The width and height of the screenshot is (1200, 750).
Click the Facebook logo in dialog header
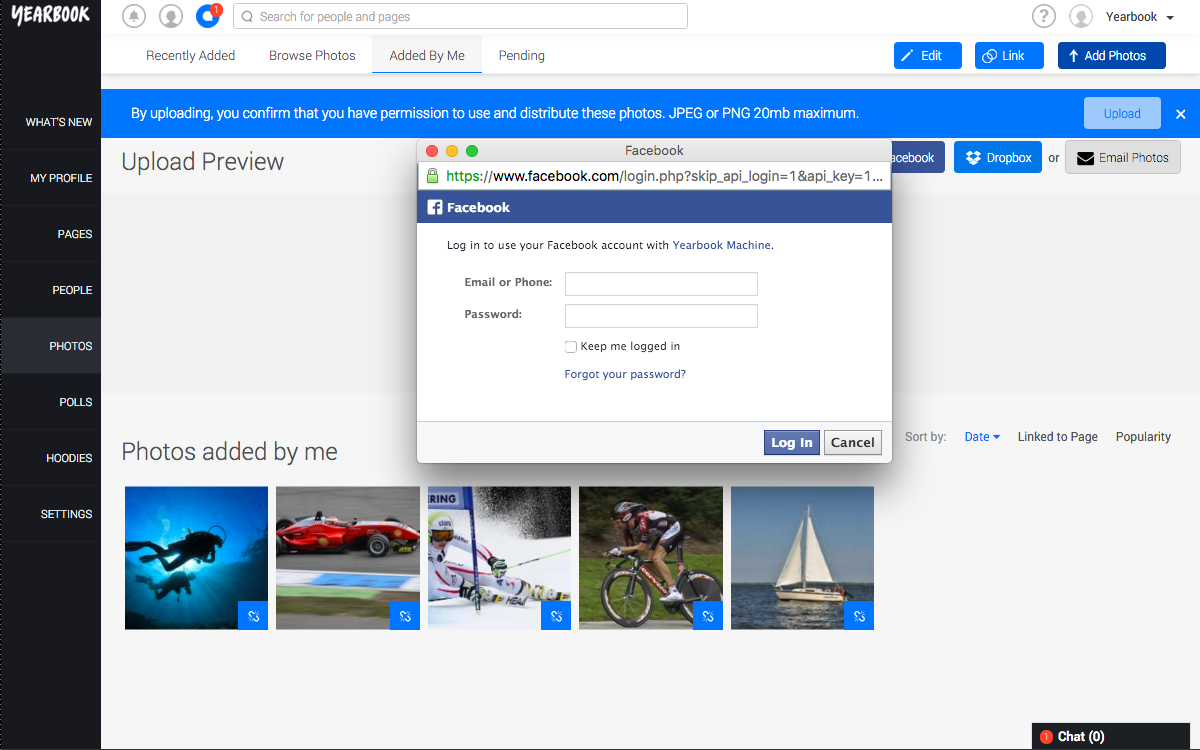click(435, 207)
